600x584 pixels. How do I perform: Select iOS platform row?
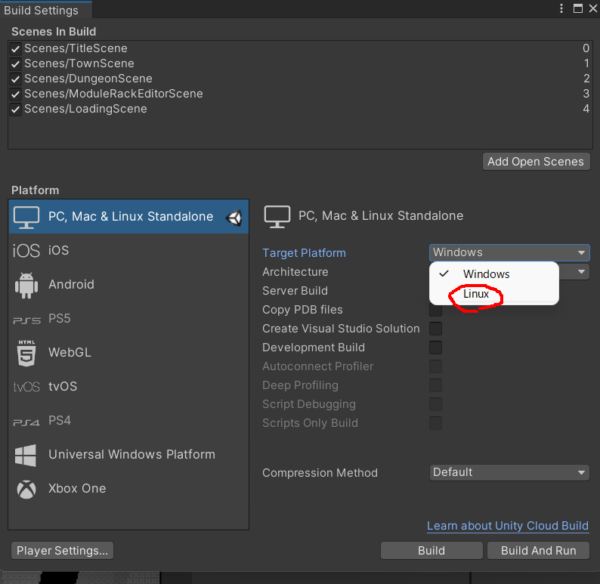pos(129,251)
